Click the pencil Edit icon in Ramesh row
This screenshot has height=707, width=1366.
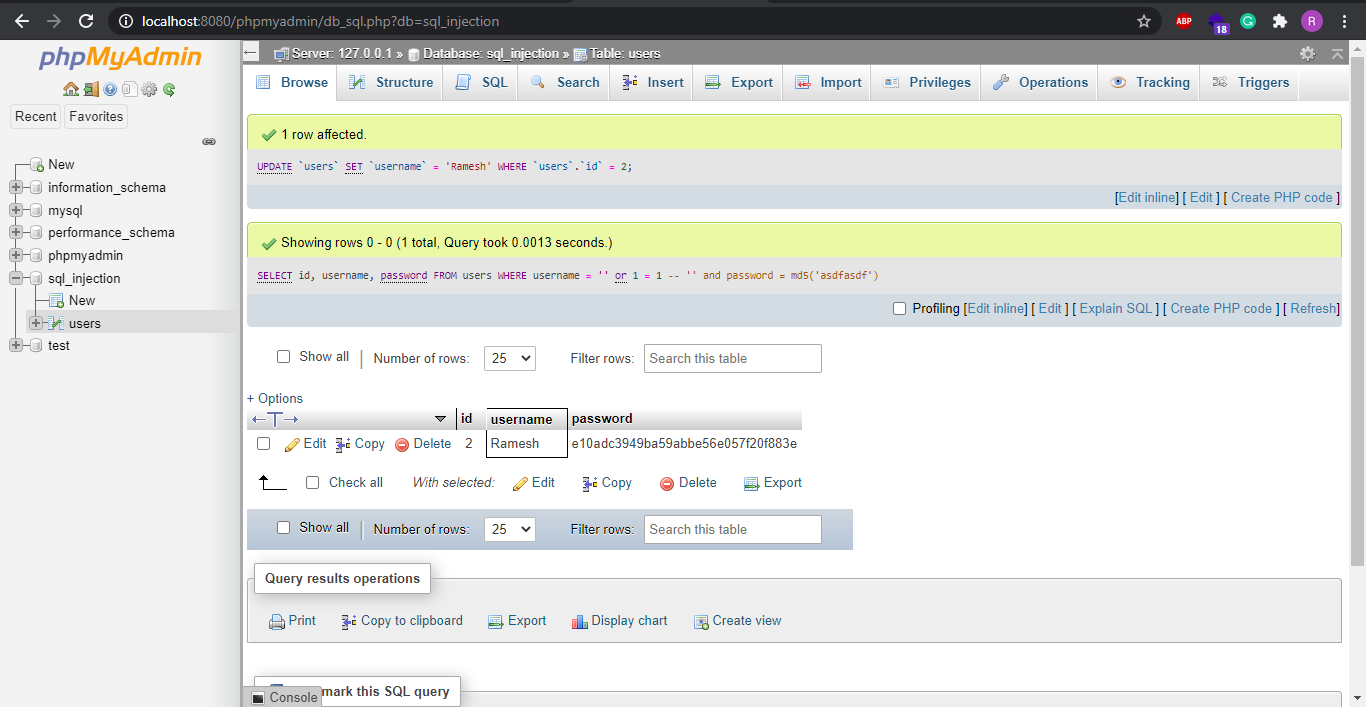pyautogui.click(x=292, y=444)
